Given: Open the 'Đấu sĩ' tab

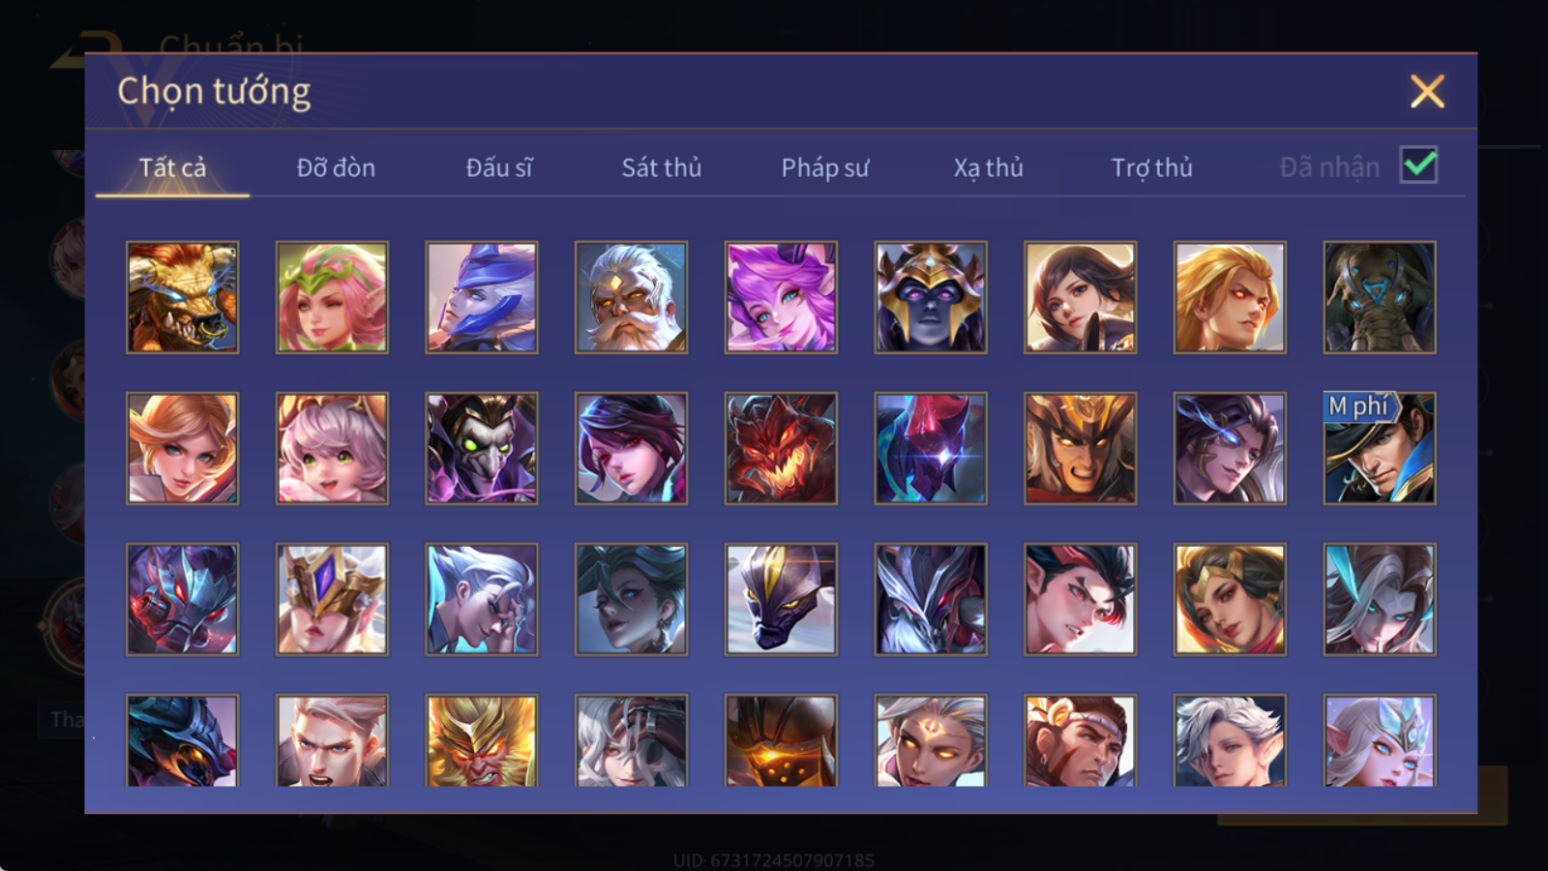Looking at the screenshot, I should (x=499, y=167).
